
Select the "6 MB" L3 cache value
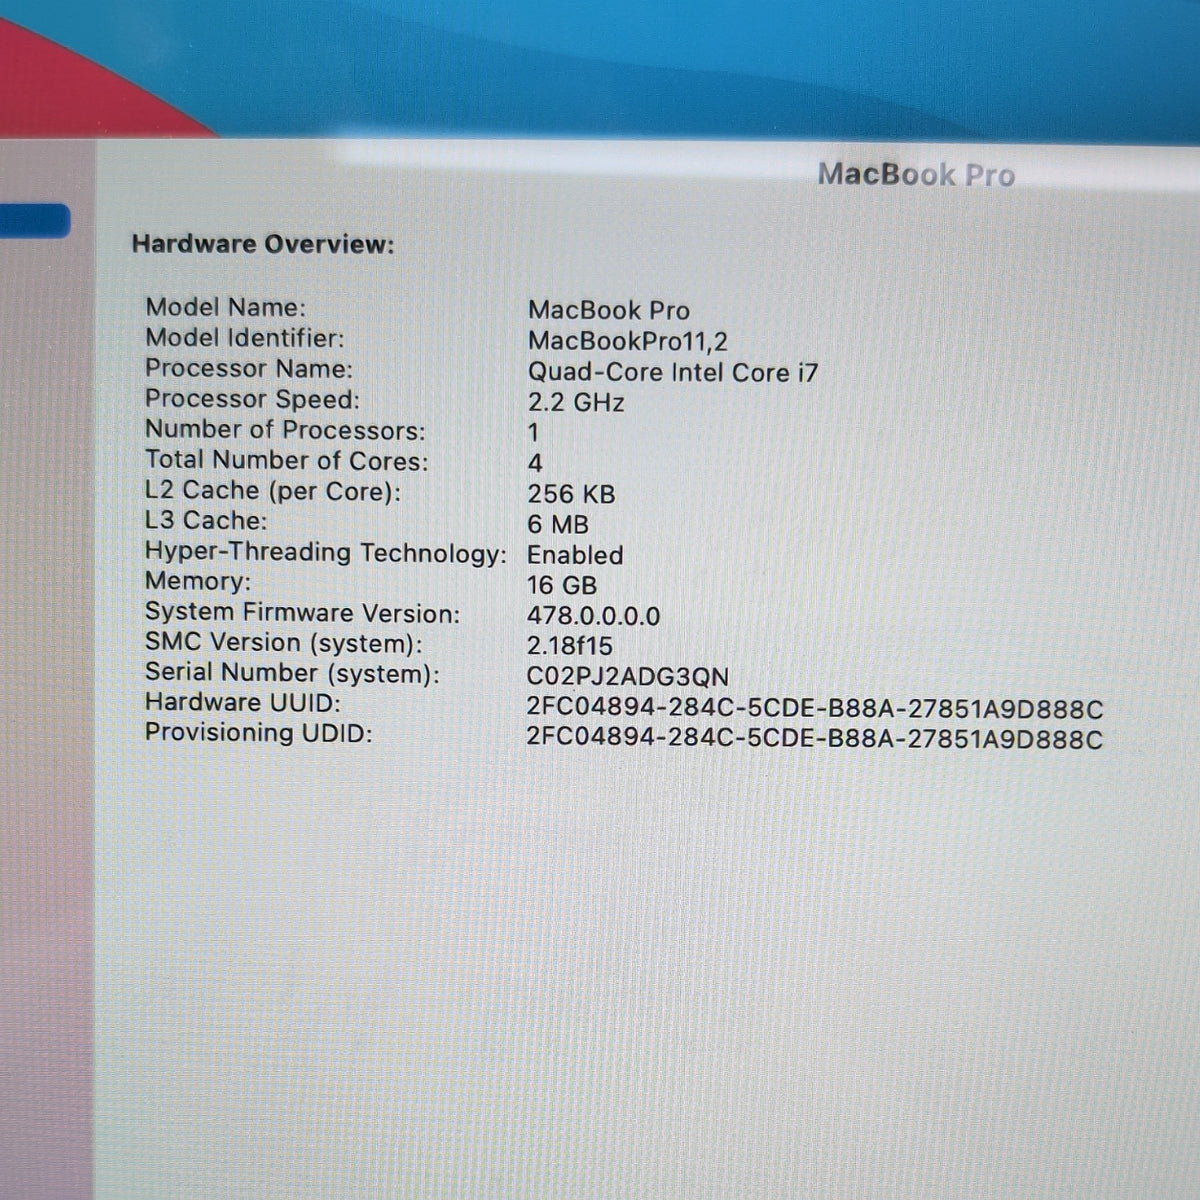[558, 524]
